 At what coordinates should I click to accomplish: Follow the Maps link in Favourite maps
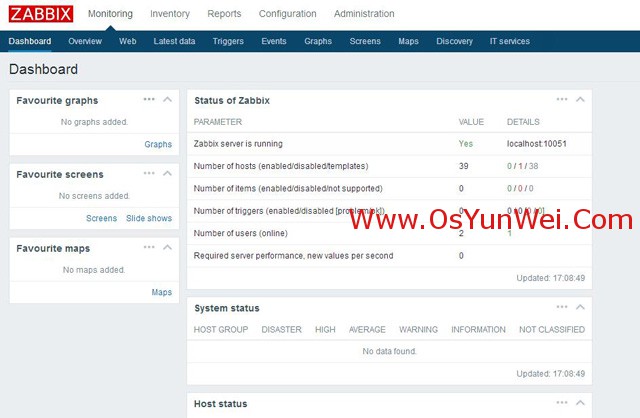coord(162,292)
